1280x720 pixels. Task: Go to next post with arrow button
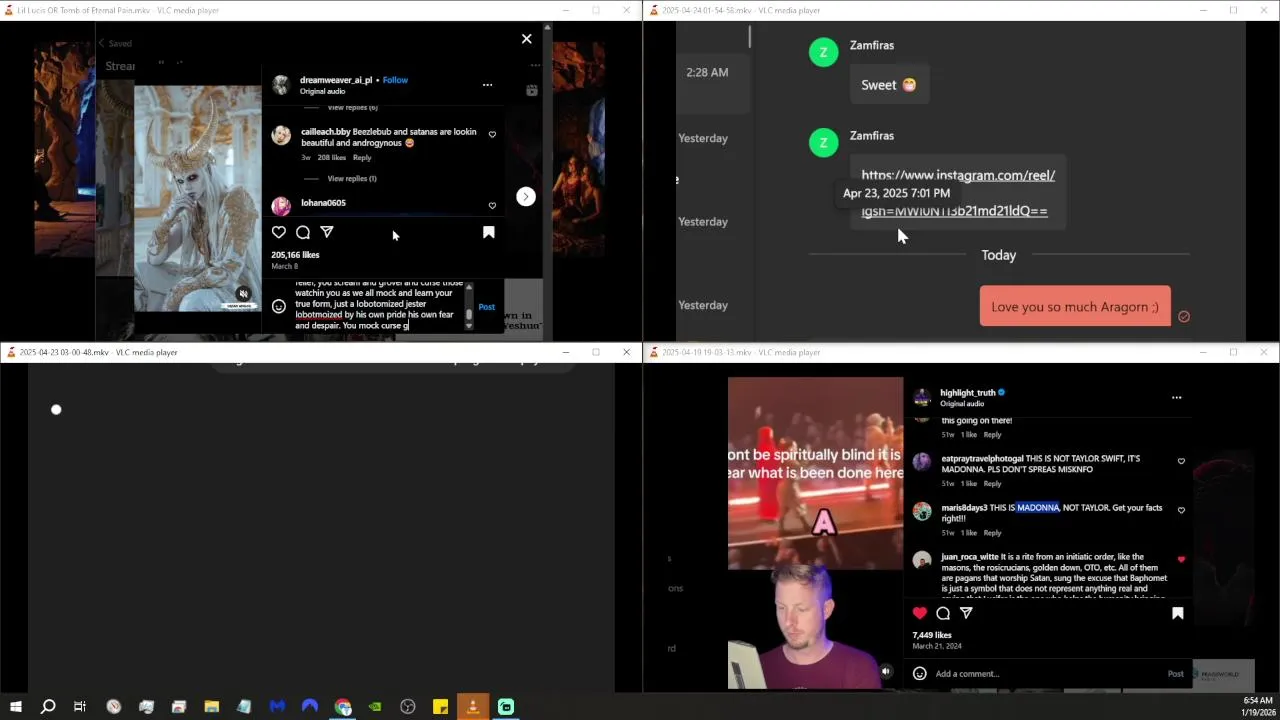point(526,197)
